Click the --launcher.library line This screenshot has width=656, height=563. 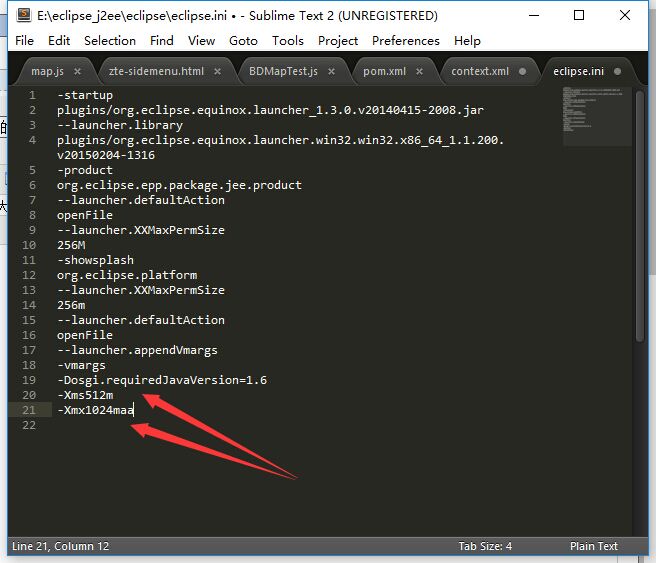pos(120,125)
